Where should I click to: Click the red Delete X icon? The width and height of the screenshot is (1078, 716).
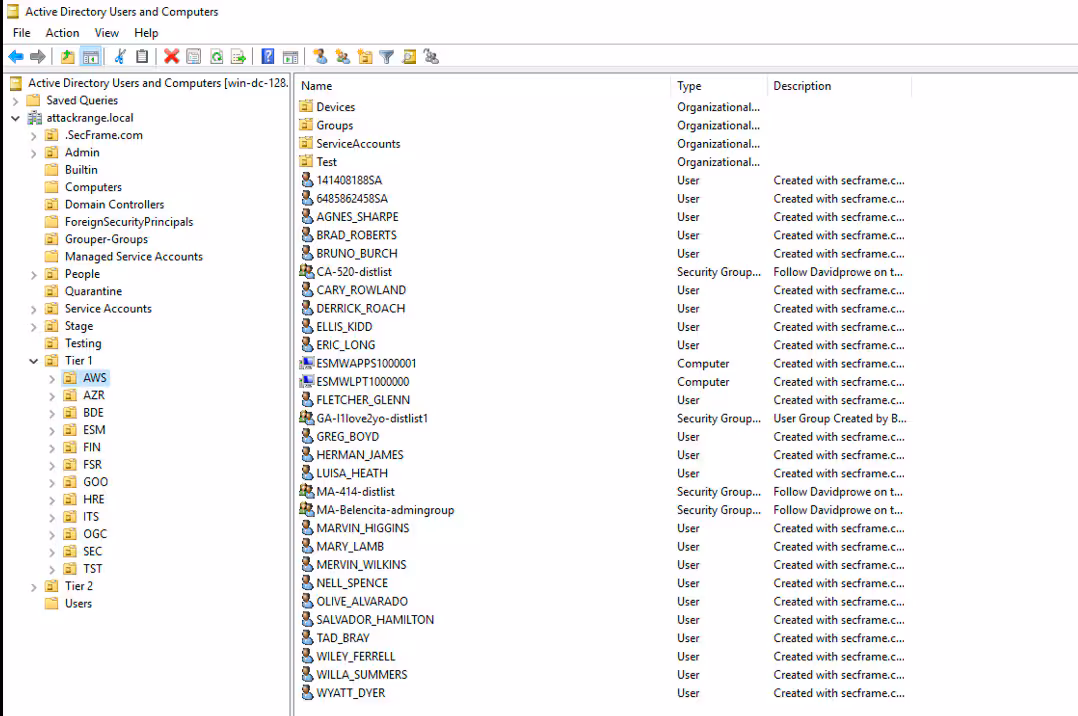point(171,57)
